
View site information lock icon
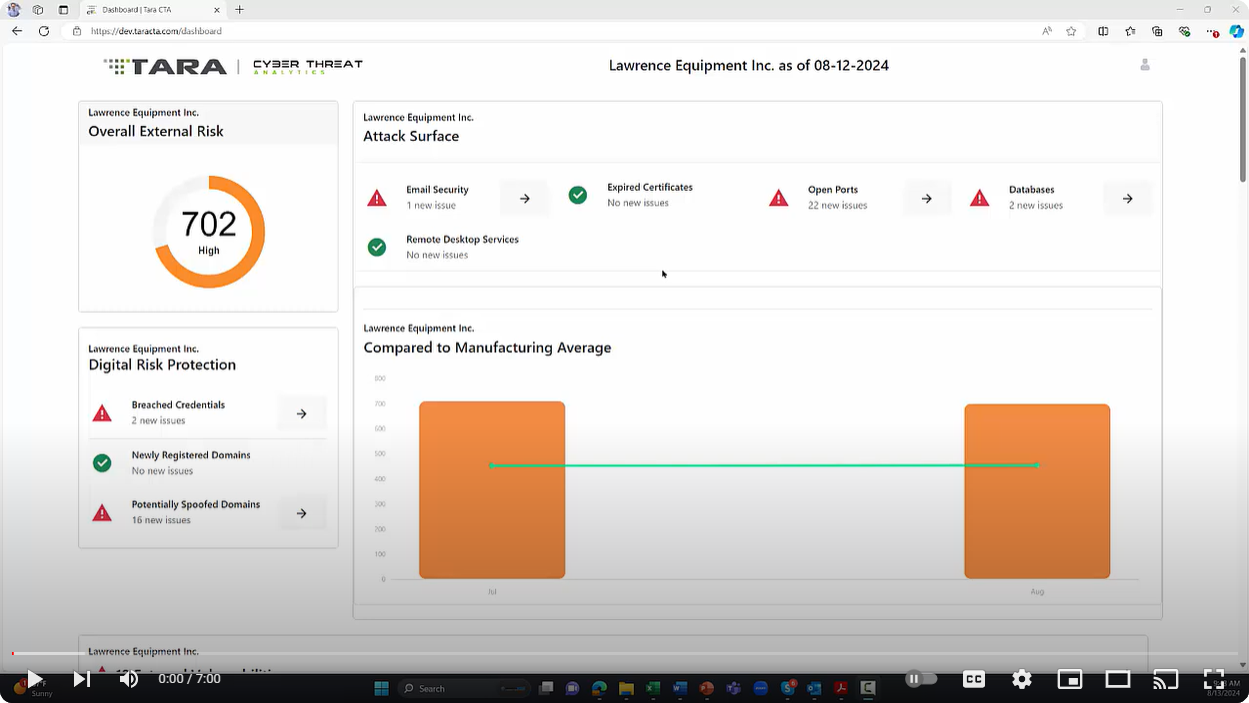coord(77,31)
